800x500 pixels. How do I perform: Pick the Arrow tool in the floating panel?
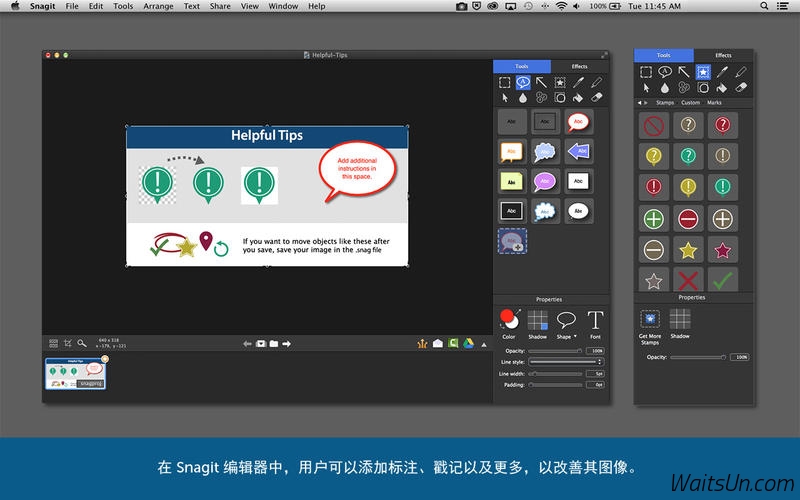[684, 72]
